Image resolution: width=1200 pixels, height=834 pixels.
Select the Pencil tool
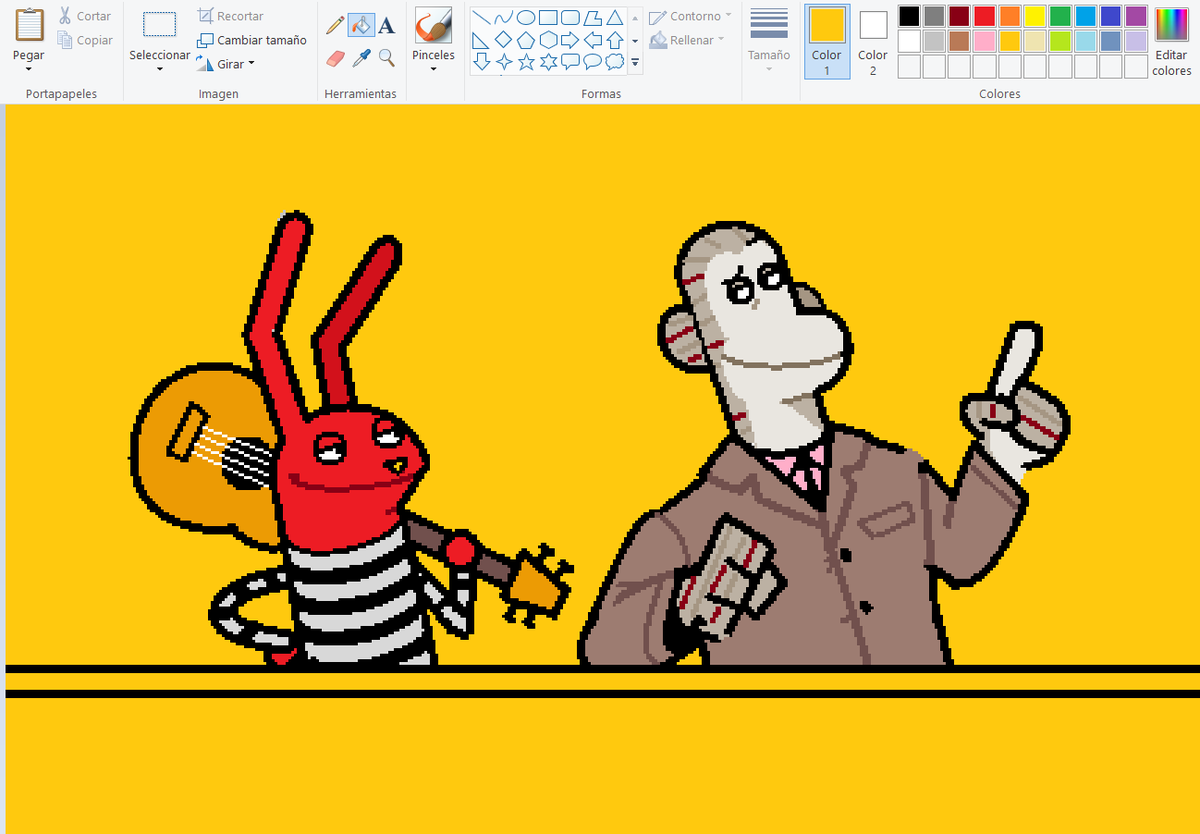click(336, 26)
